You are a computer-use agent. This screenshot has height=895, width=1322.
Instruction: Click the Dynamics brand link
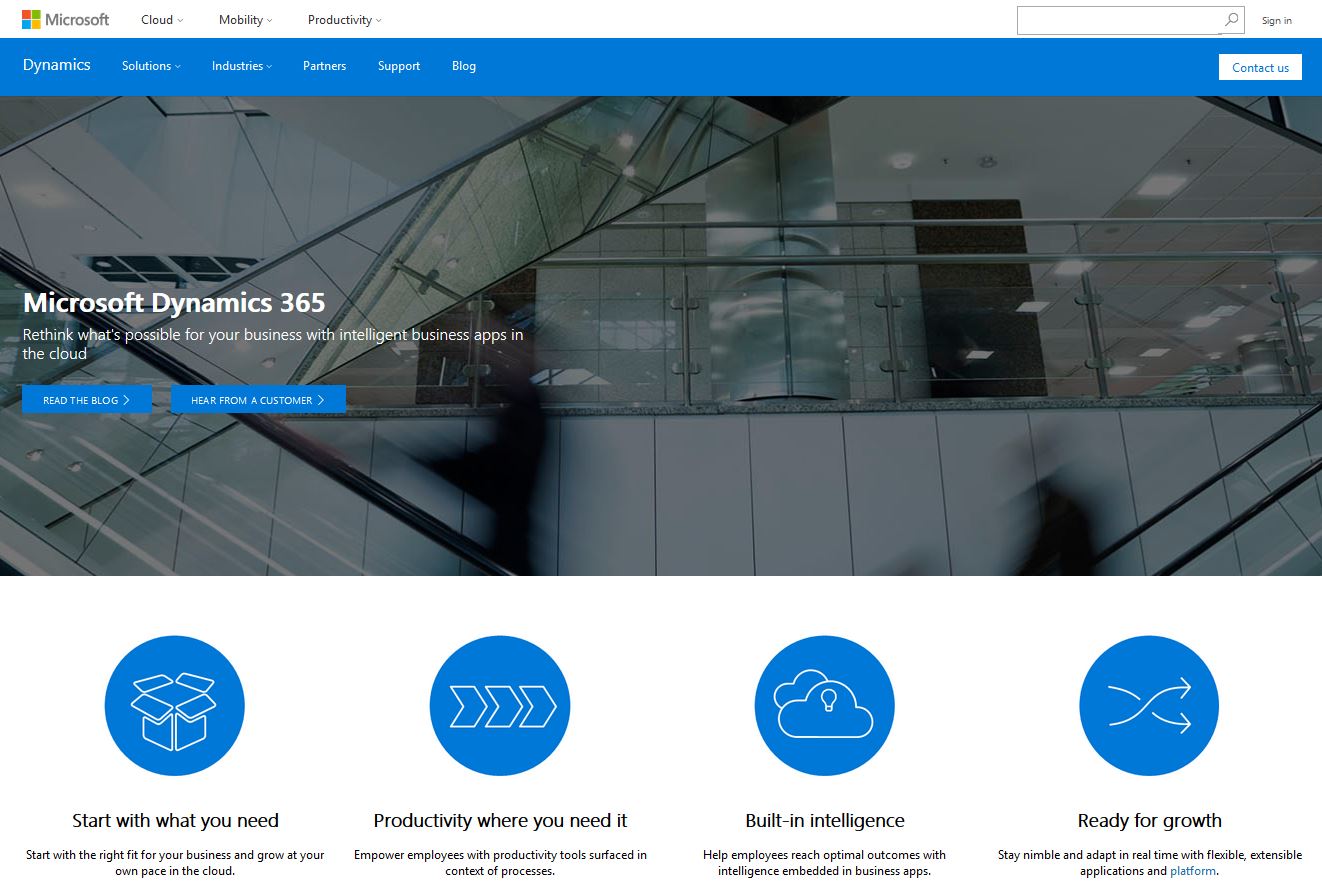(x=57, y=65)
